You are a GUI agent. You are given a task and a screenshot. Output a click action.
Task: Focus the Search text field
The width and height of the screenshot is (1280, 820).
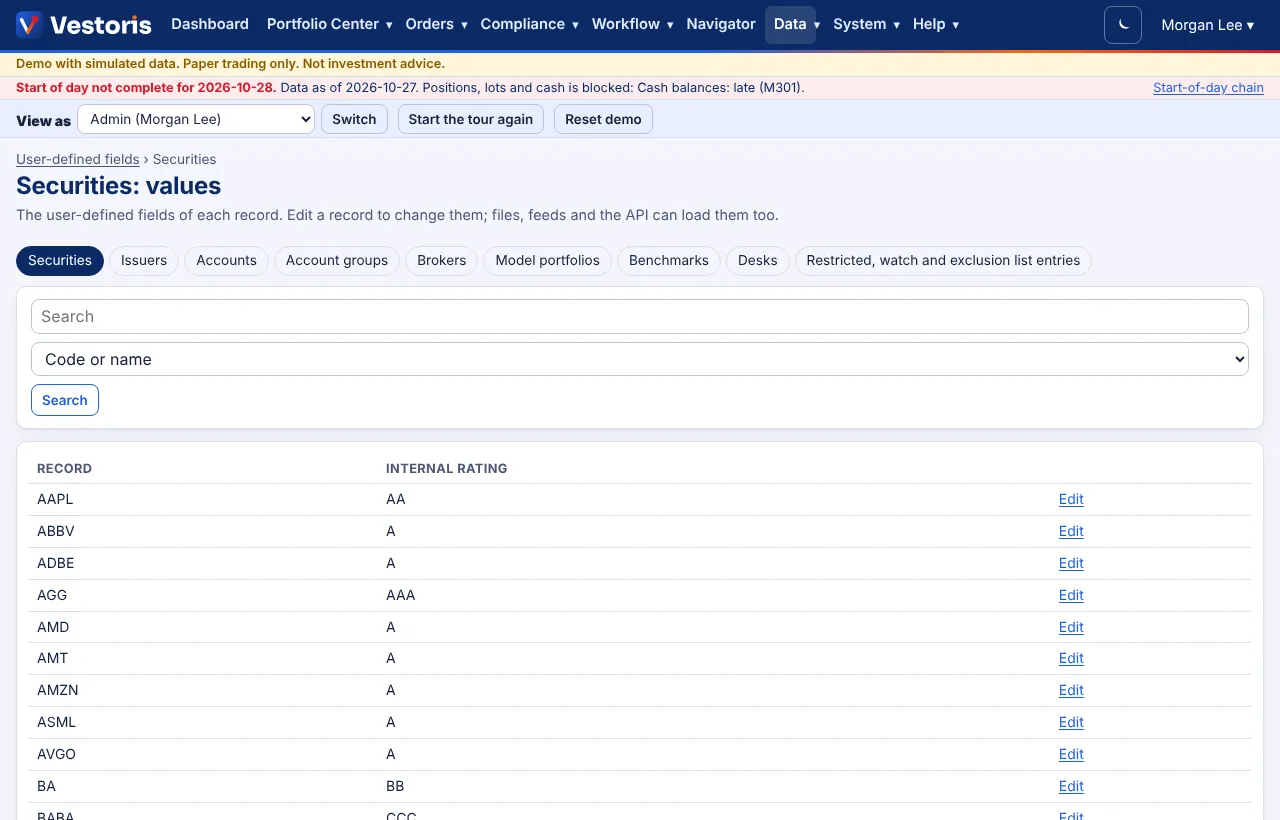[640, 316]
